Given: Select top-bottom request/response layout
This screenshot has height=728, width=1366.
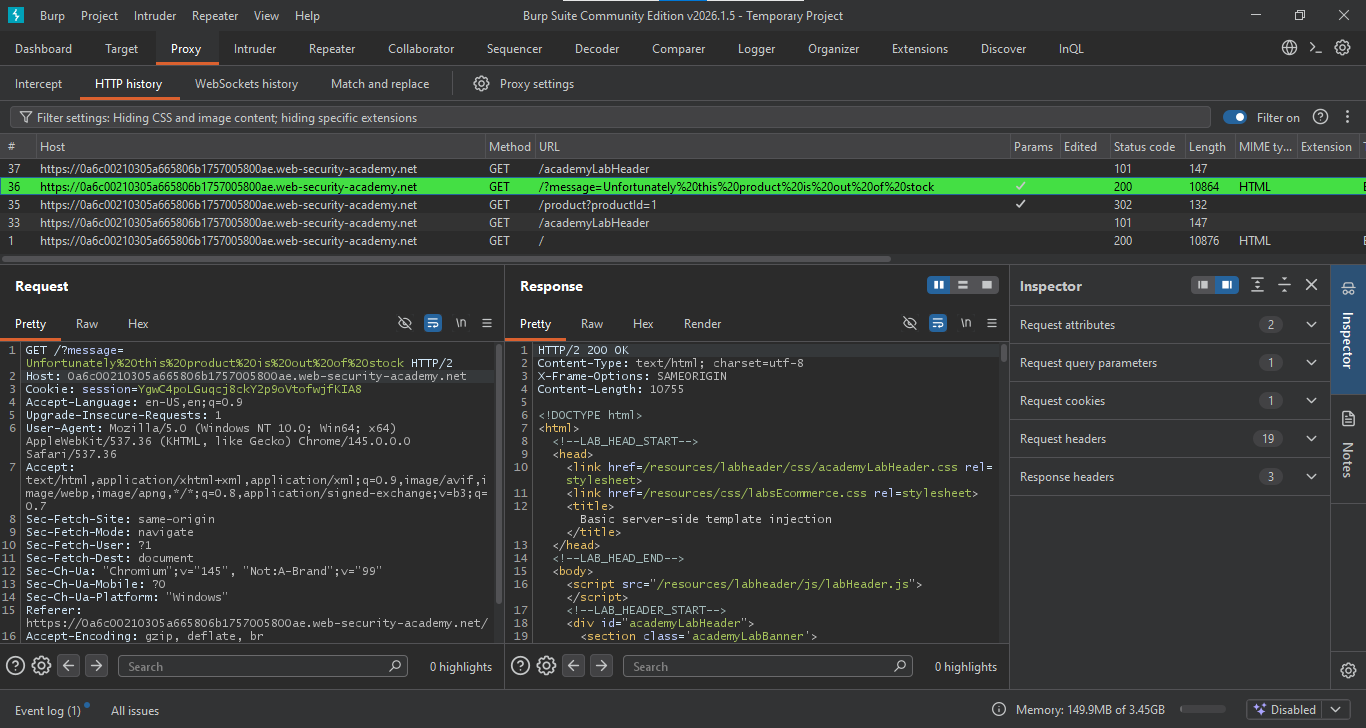Looking at the screenshot, I should point(963,285).
